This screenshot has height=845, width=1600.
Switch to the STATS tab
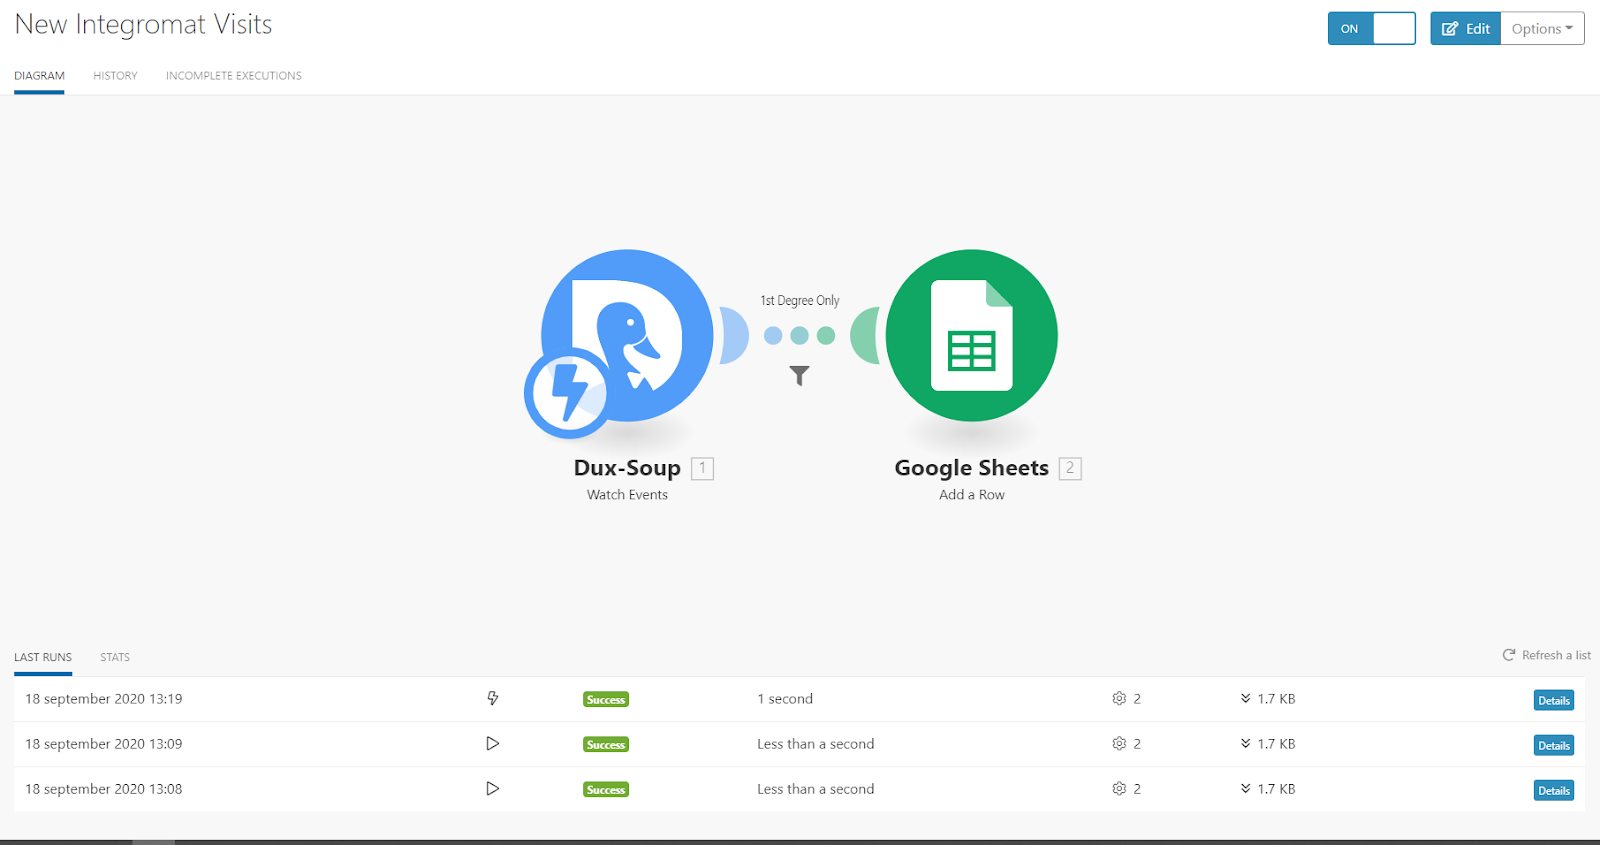click(x=115, y=657)
